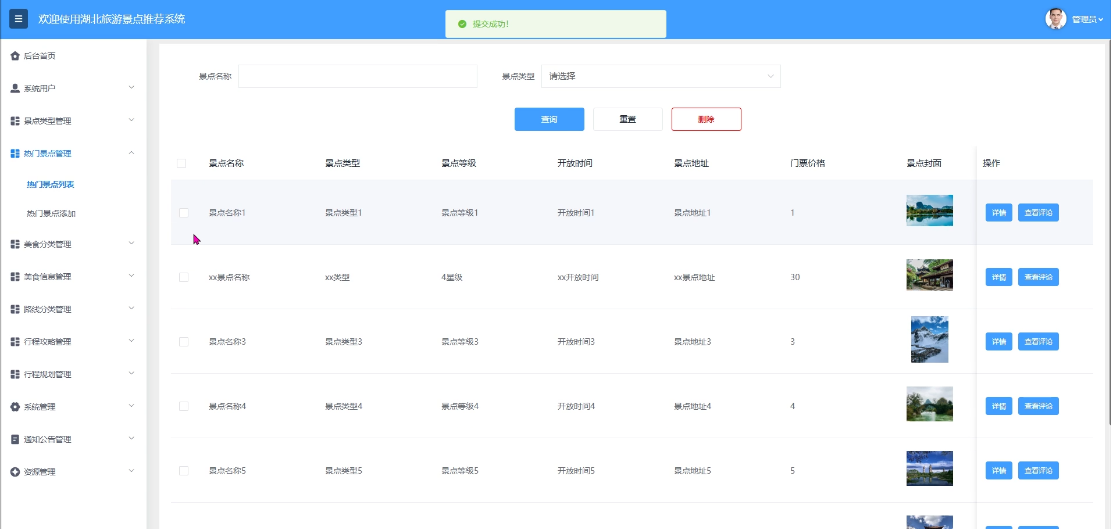1111x529 pixels.
Task: Expand the 路线分类管理 submenu chevron
Action: pyautogui.click(x=131, y=309)
